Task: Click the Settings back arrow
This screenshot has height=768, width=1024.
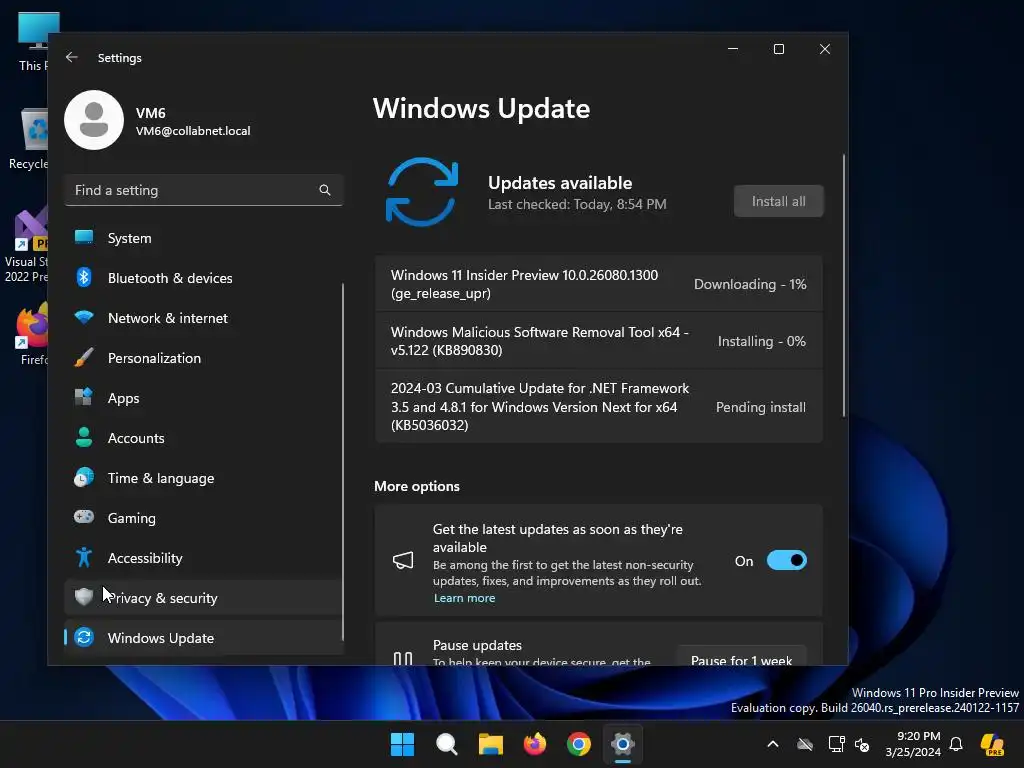Action: 72,57
